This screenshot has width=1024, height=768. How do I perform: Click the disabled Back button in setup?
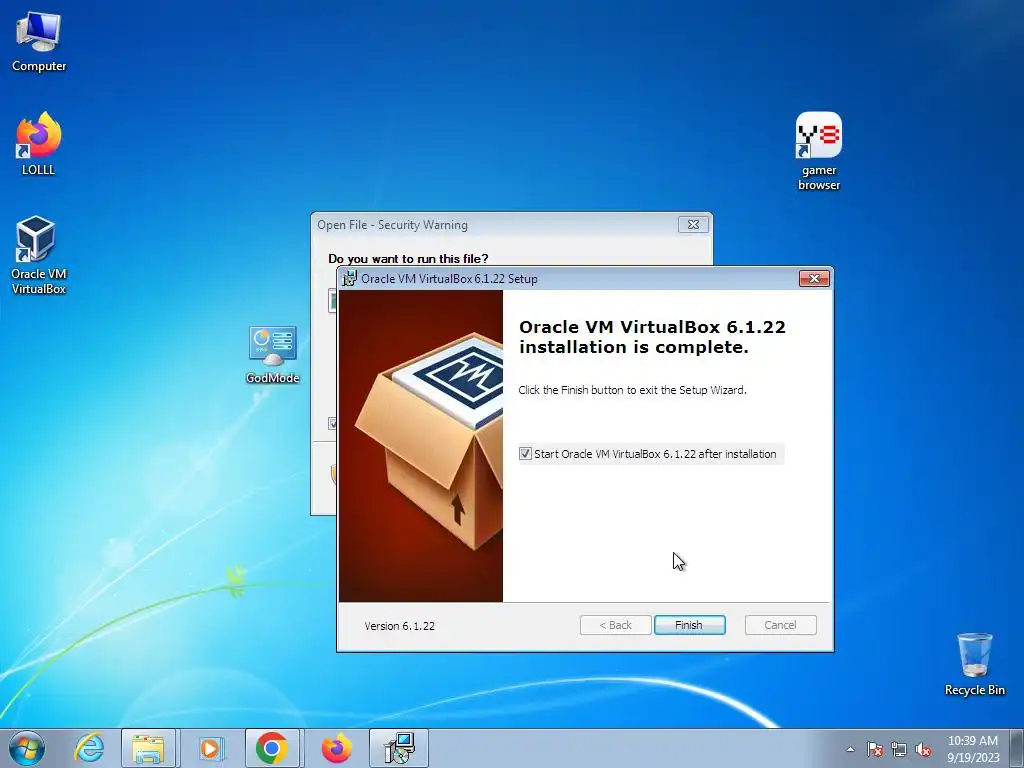[615, 625]
